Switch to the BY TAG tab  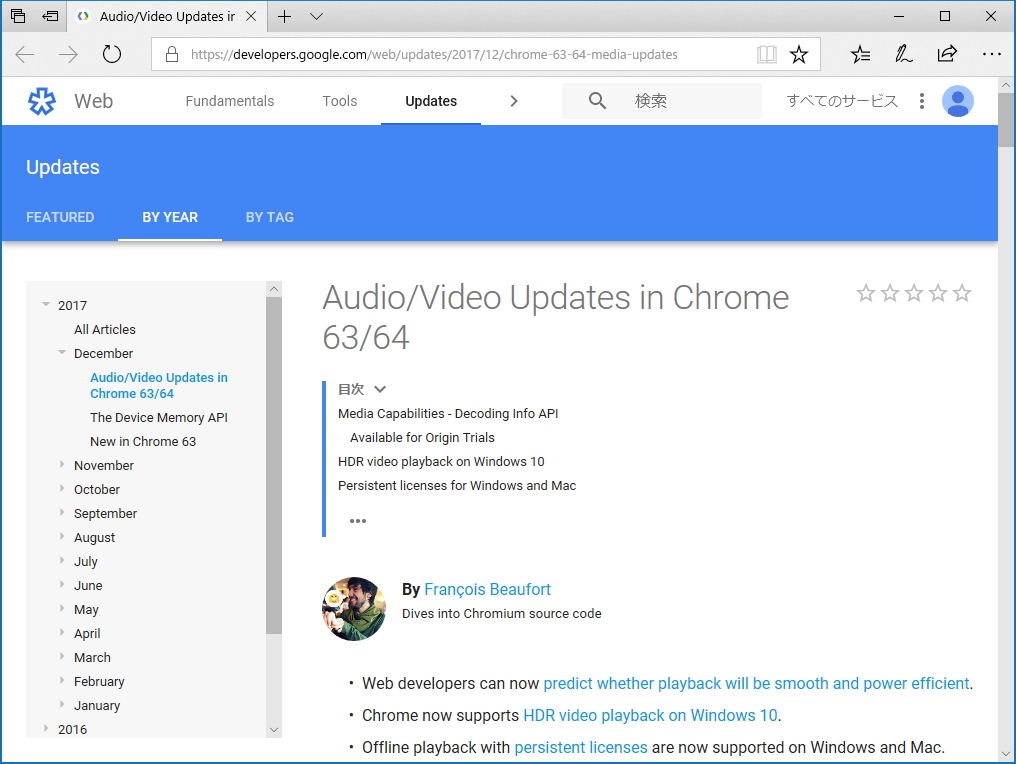(269, 217)
